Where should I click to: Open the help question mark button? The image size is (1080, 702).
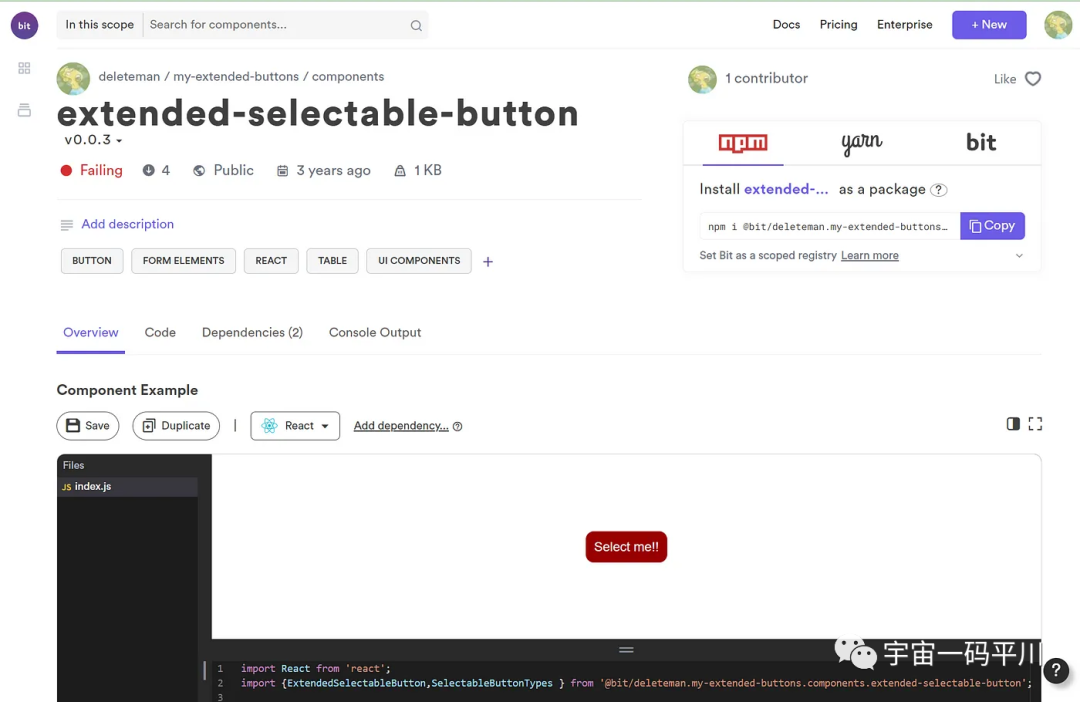[x=1057, y=671]
